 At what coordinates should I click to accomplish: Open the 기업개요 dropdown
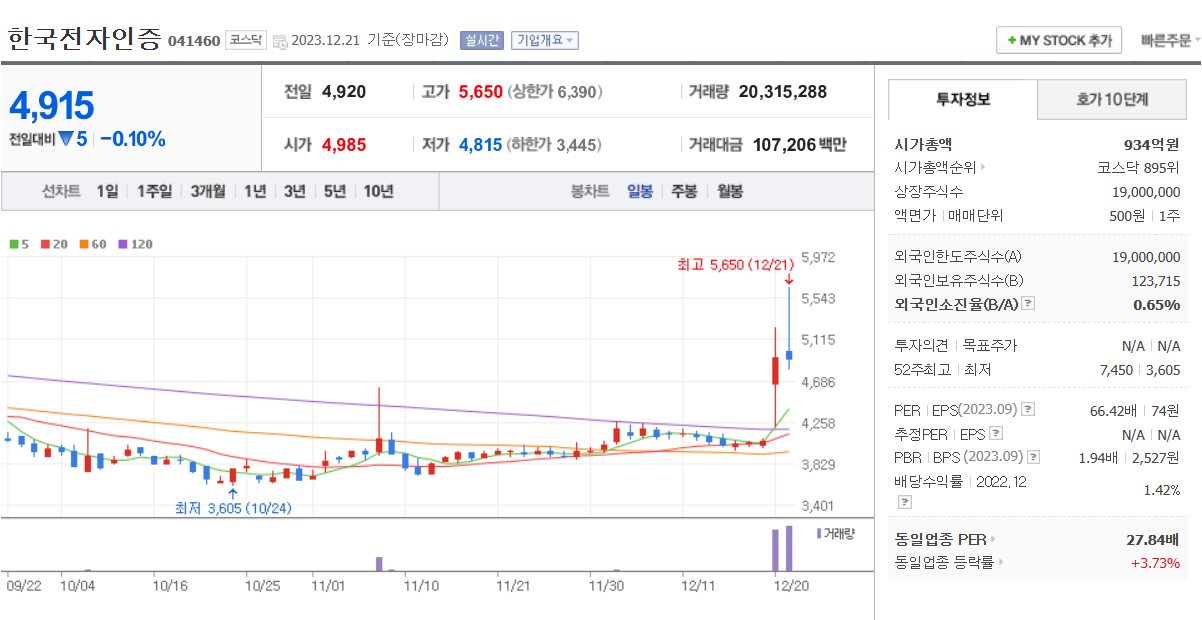[x=545, y=41]
